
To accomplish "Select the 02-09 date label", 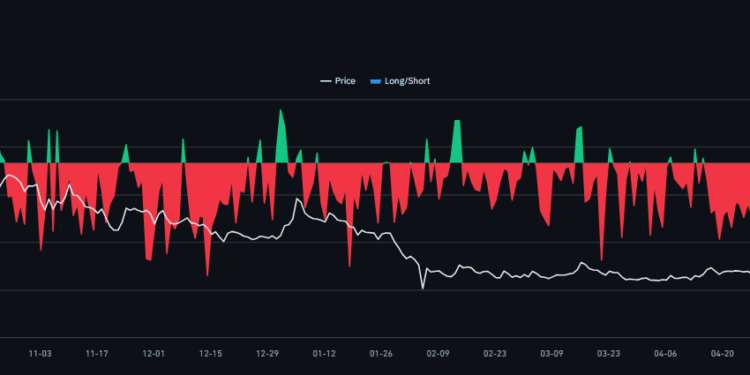I will coord(438,354).
